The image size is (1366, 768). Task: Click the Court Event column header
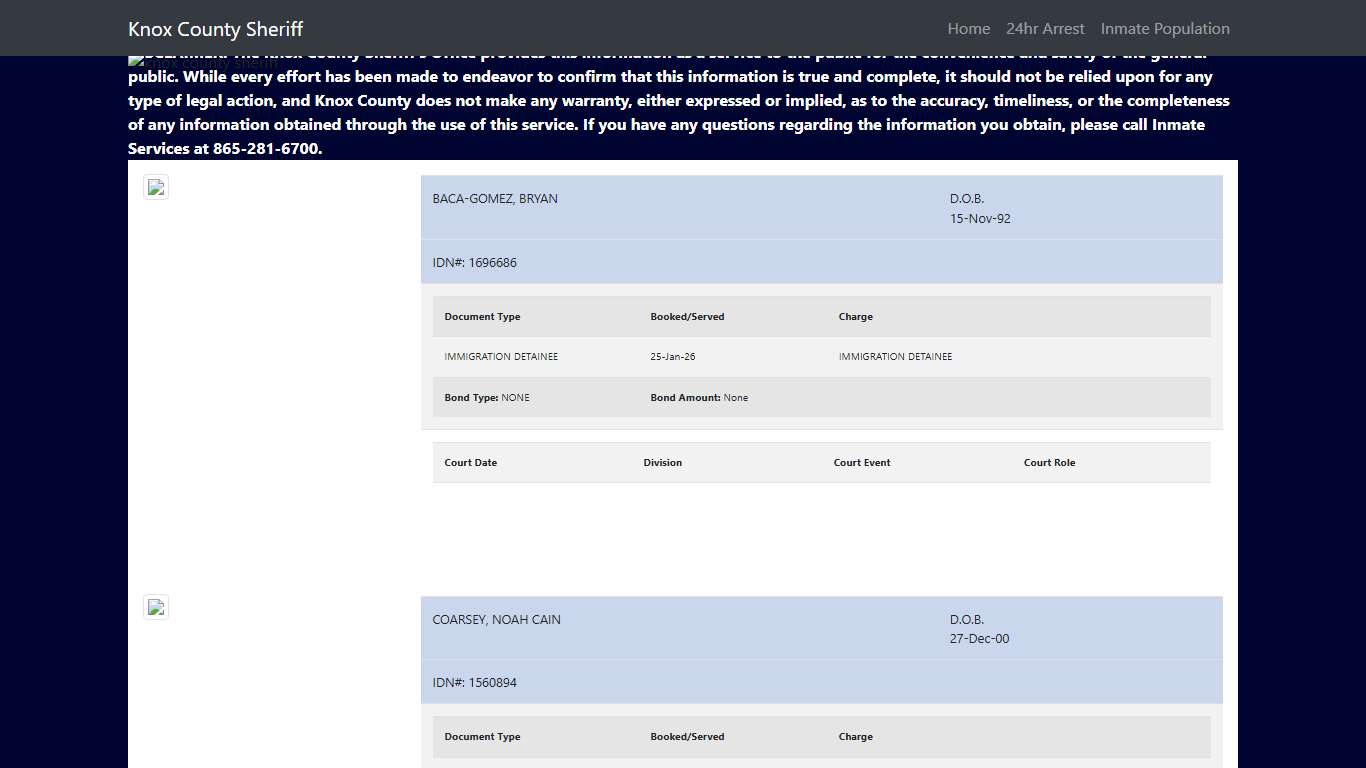tap(861, 463)
